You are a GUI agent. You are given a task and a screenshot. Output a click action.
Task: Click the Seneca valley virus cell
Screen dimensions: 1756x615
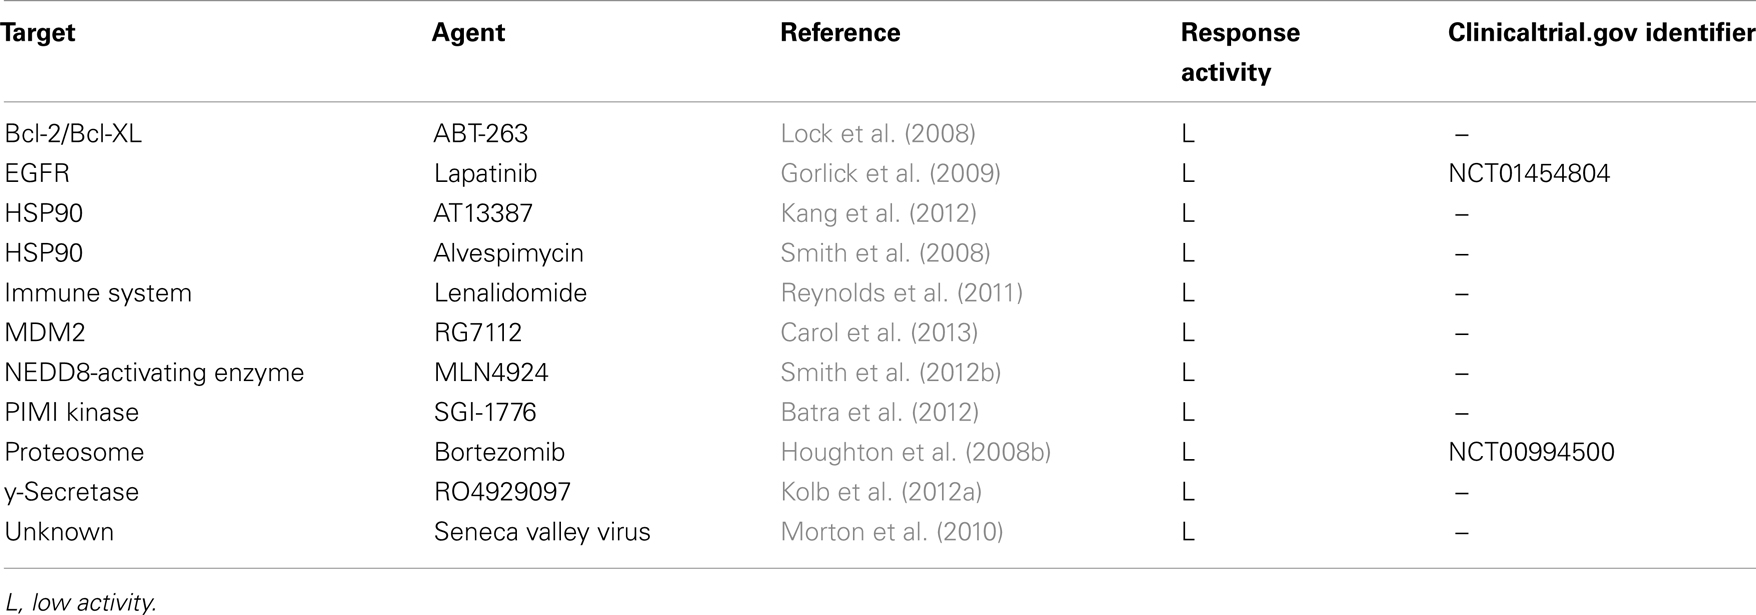[x=542, y=532]
